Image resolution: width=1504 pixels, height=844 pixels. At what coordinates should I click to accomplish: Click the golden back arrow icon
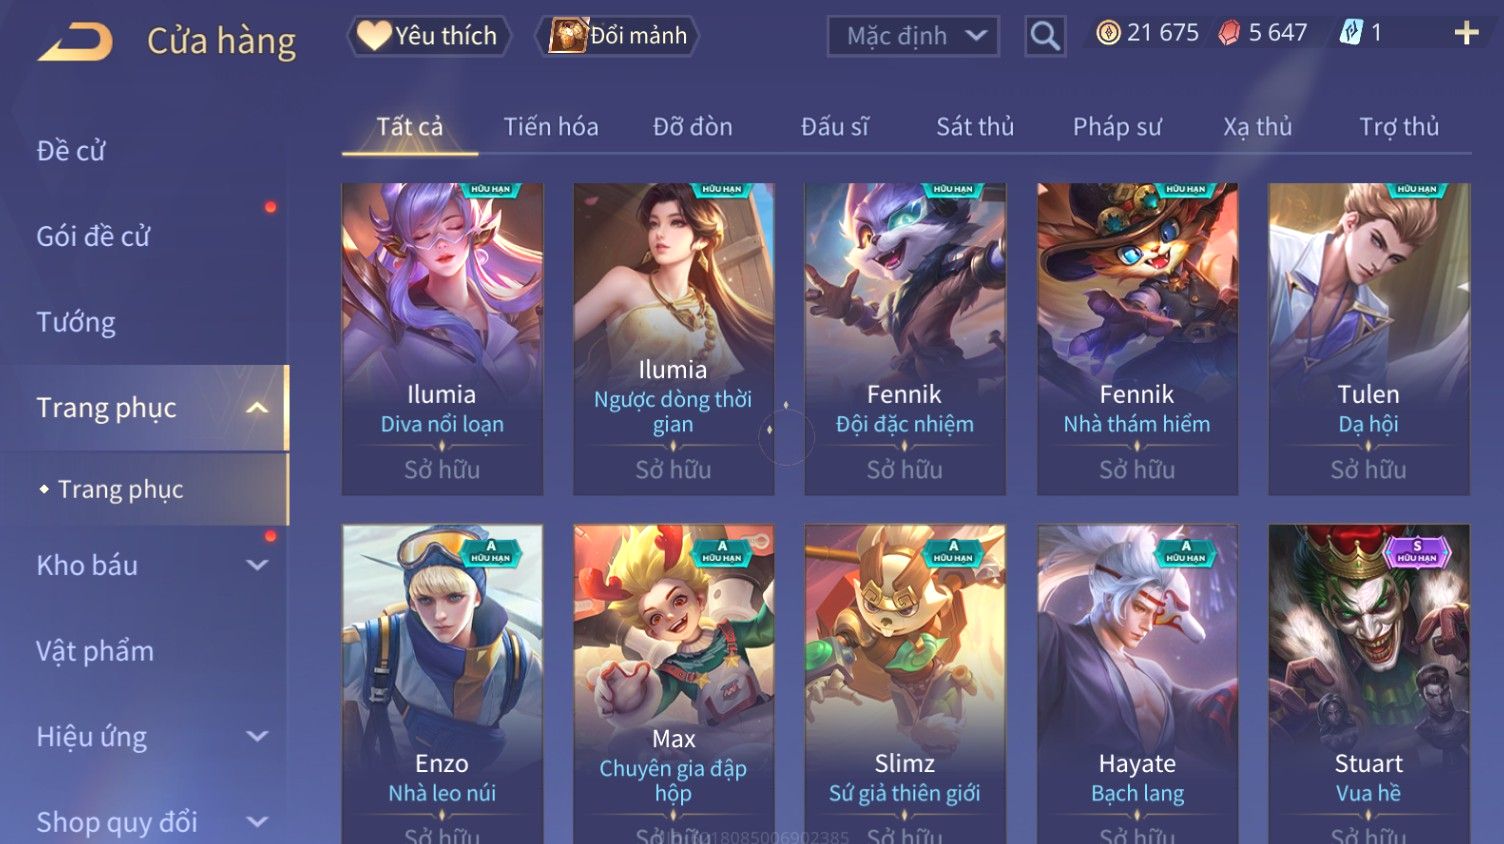[x=75, y=42]
